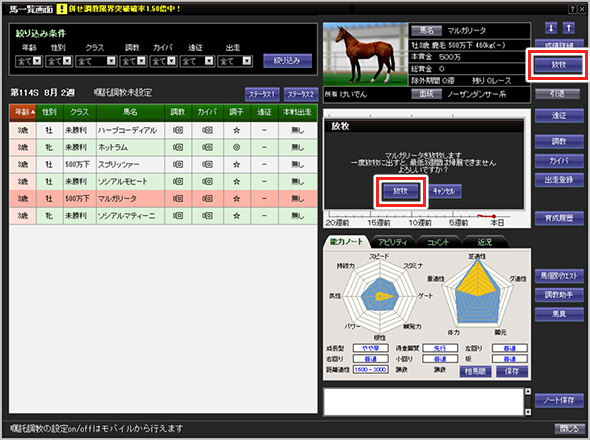Click the 絞り込み filter button
The height and width of the screenshot is (440, 590).
tap(287, 61)
